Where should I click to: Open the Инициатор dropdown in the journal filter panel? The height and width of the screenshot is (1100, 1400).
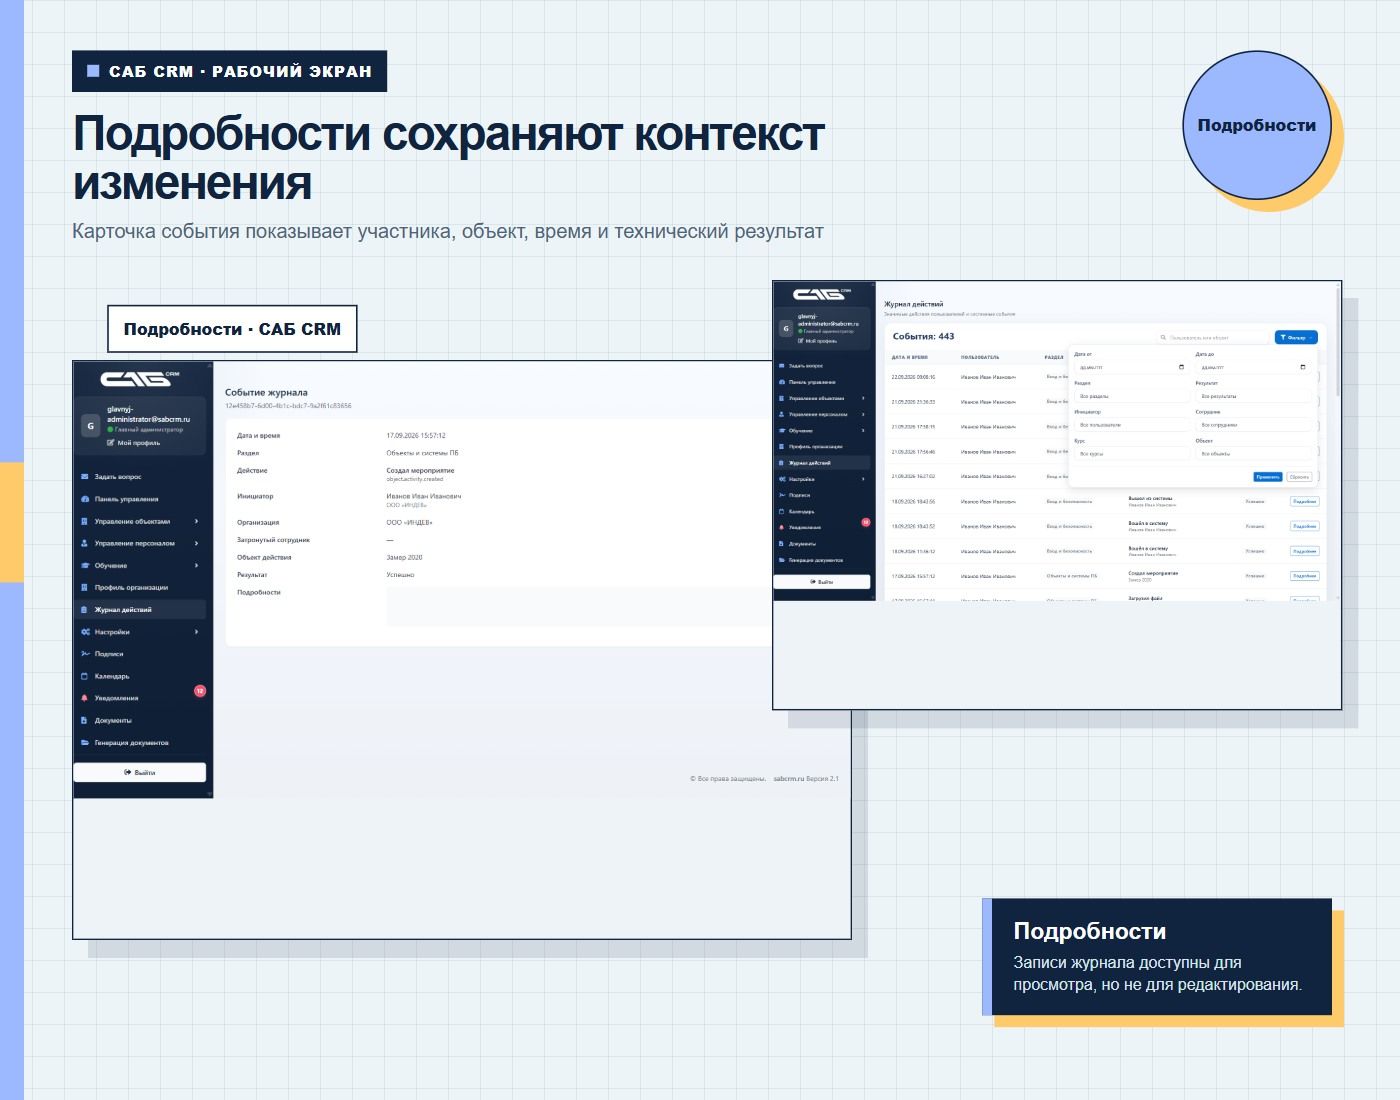[x=1132, y=425]
